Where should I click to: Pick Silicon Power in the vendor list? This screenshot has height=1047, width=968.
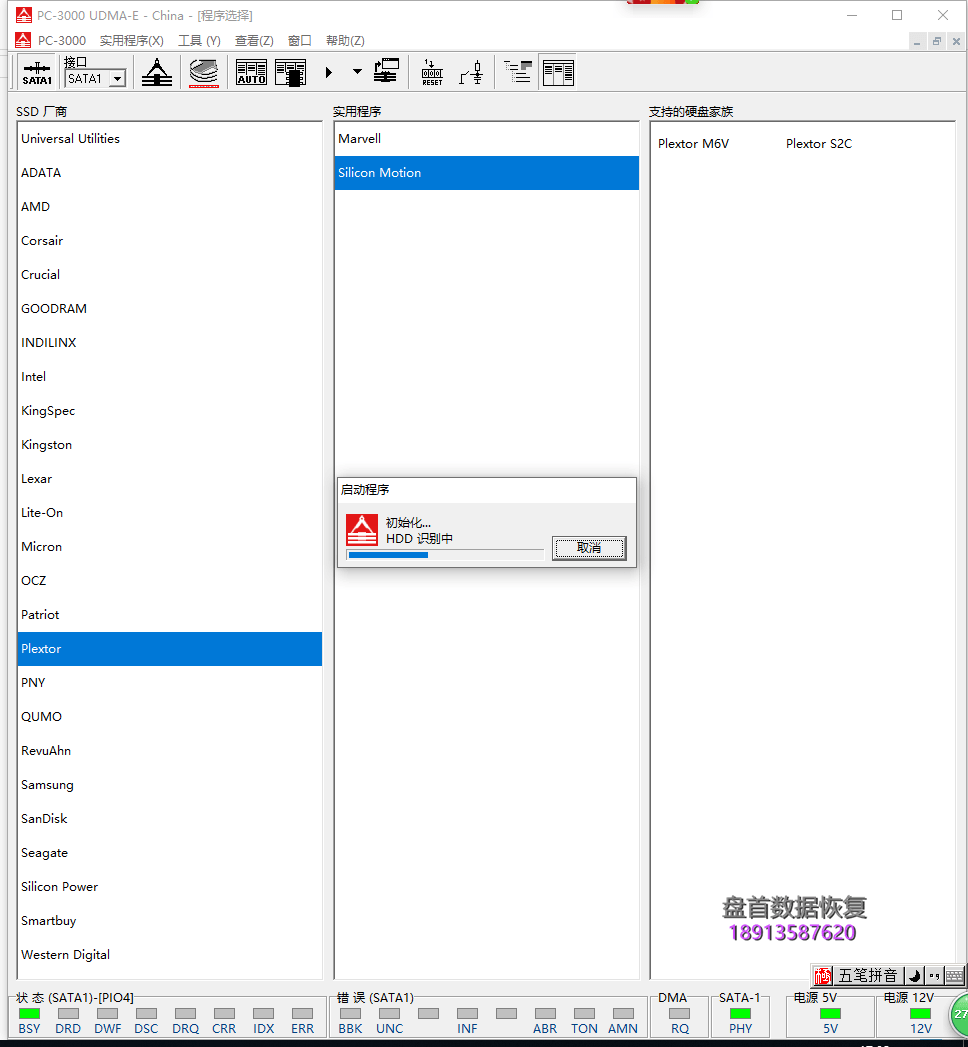[x=170, y=887]
